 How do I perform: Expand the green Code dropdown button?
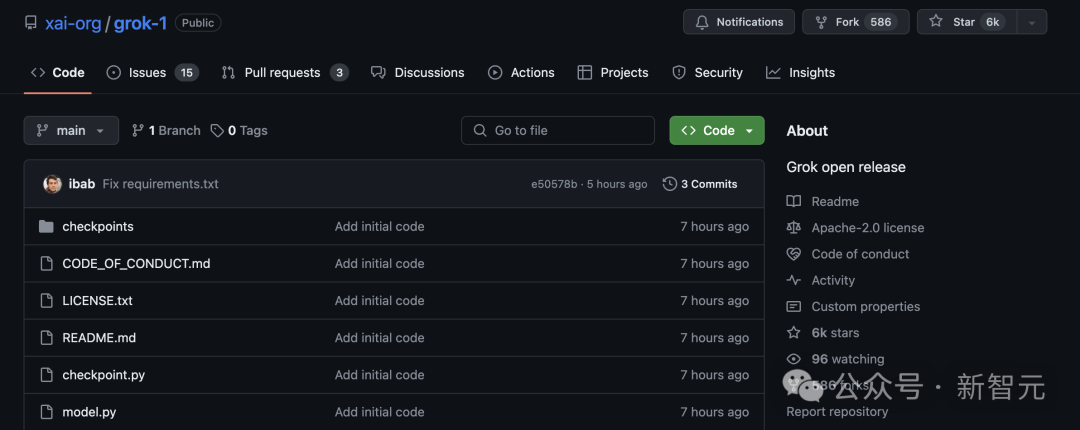(717, 131)
